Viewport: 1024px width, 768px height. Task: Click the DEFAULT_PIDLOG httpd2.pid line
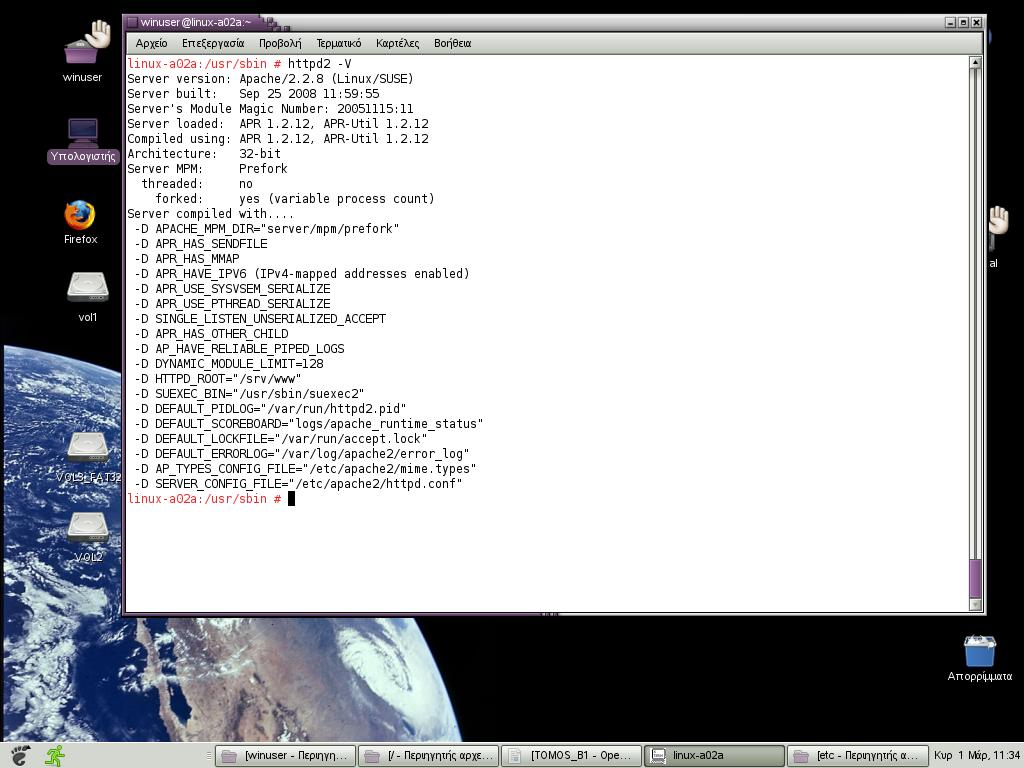[x=270, y=409]
